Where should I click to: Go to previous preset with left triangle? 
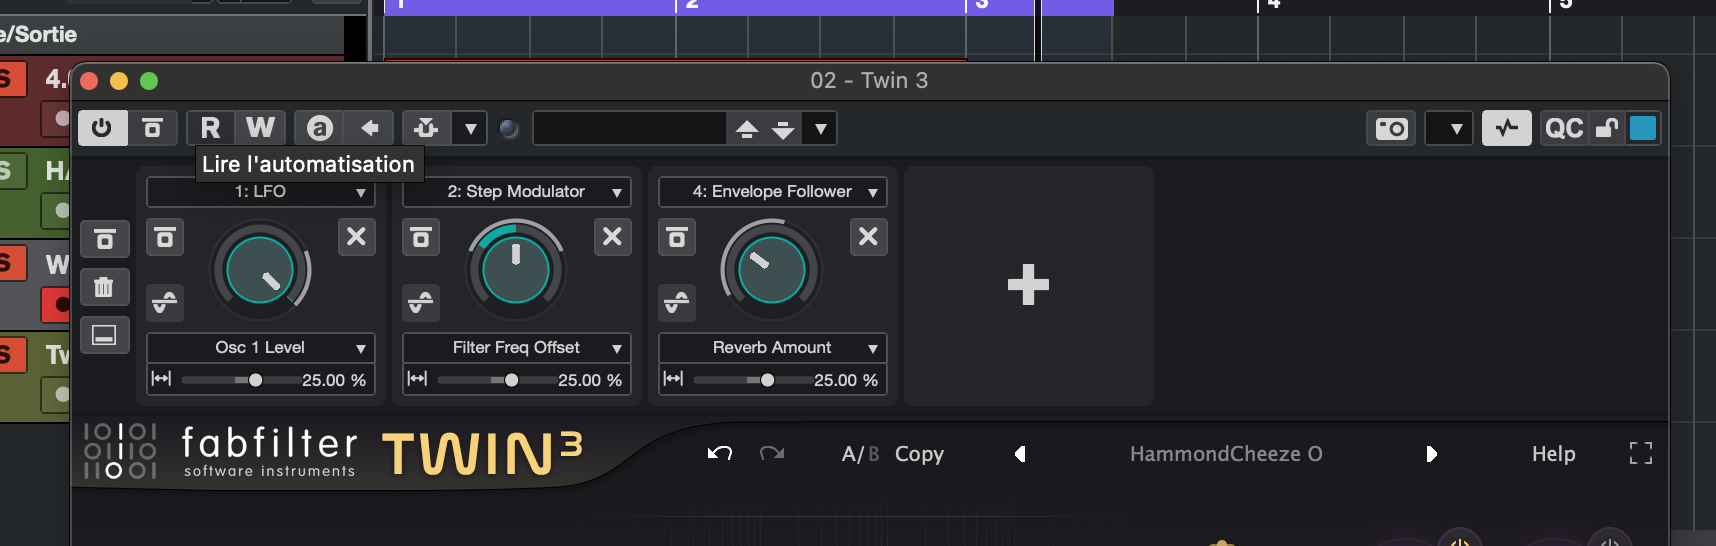pos(1020,454)
